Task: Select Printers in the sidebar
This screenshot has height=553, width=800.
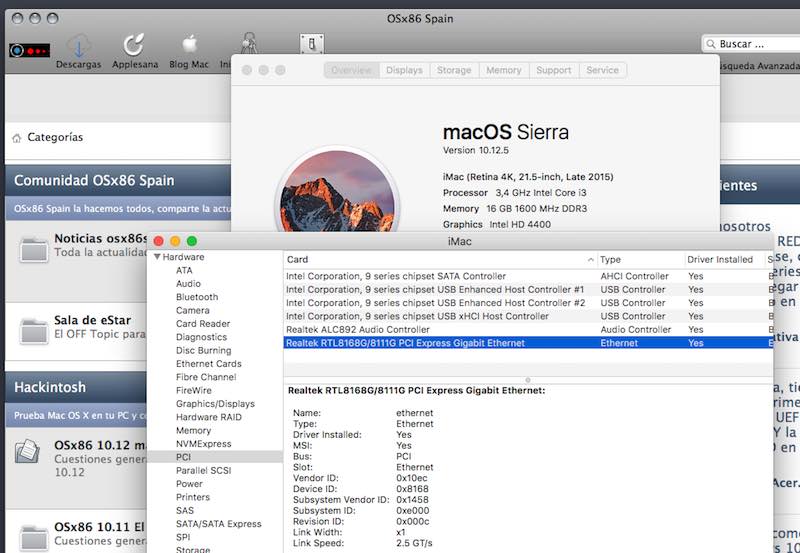Action: pyautogui.click(x=193, y=497)
